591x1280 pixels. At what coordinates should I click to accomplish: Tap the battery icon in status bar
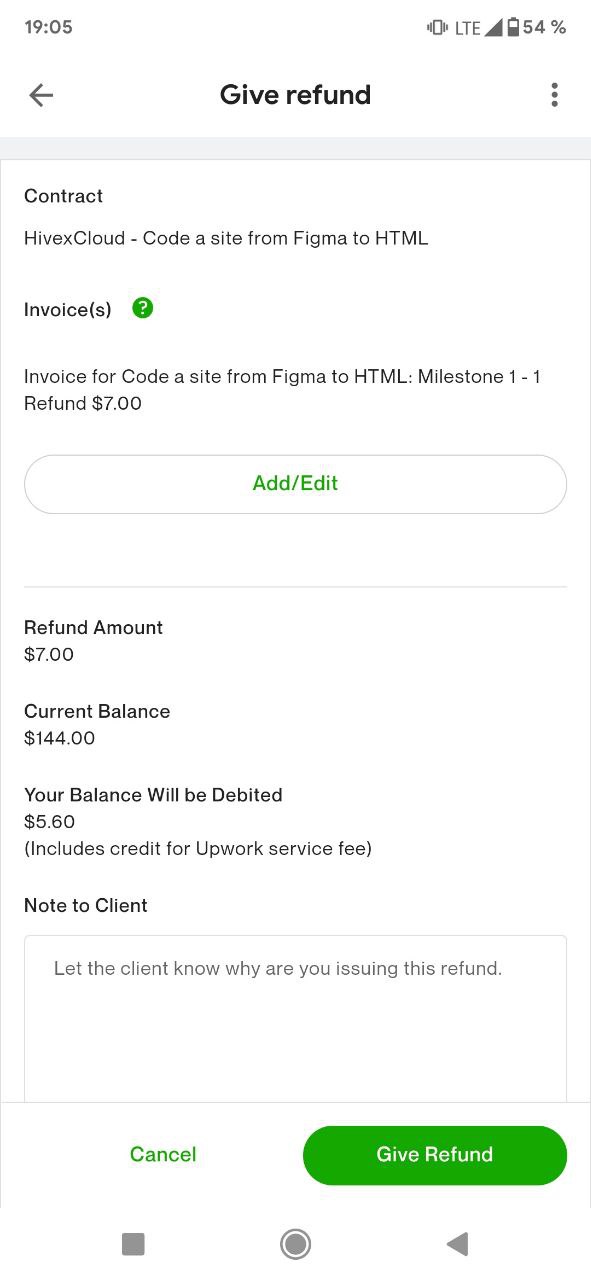point(513,27)
